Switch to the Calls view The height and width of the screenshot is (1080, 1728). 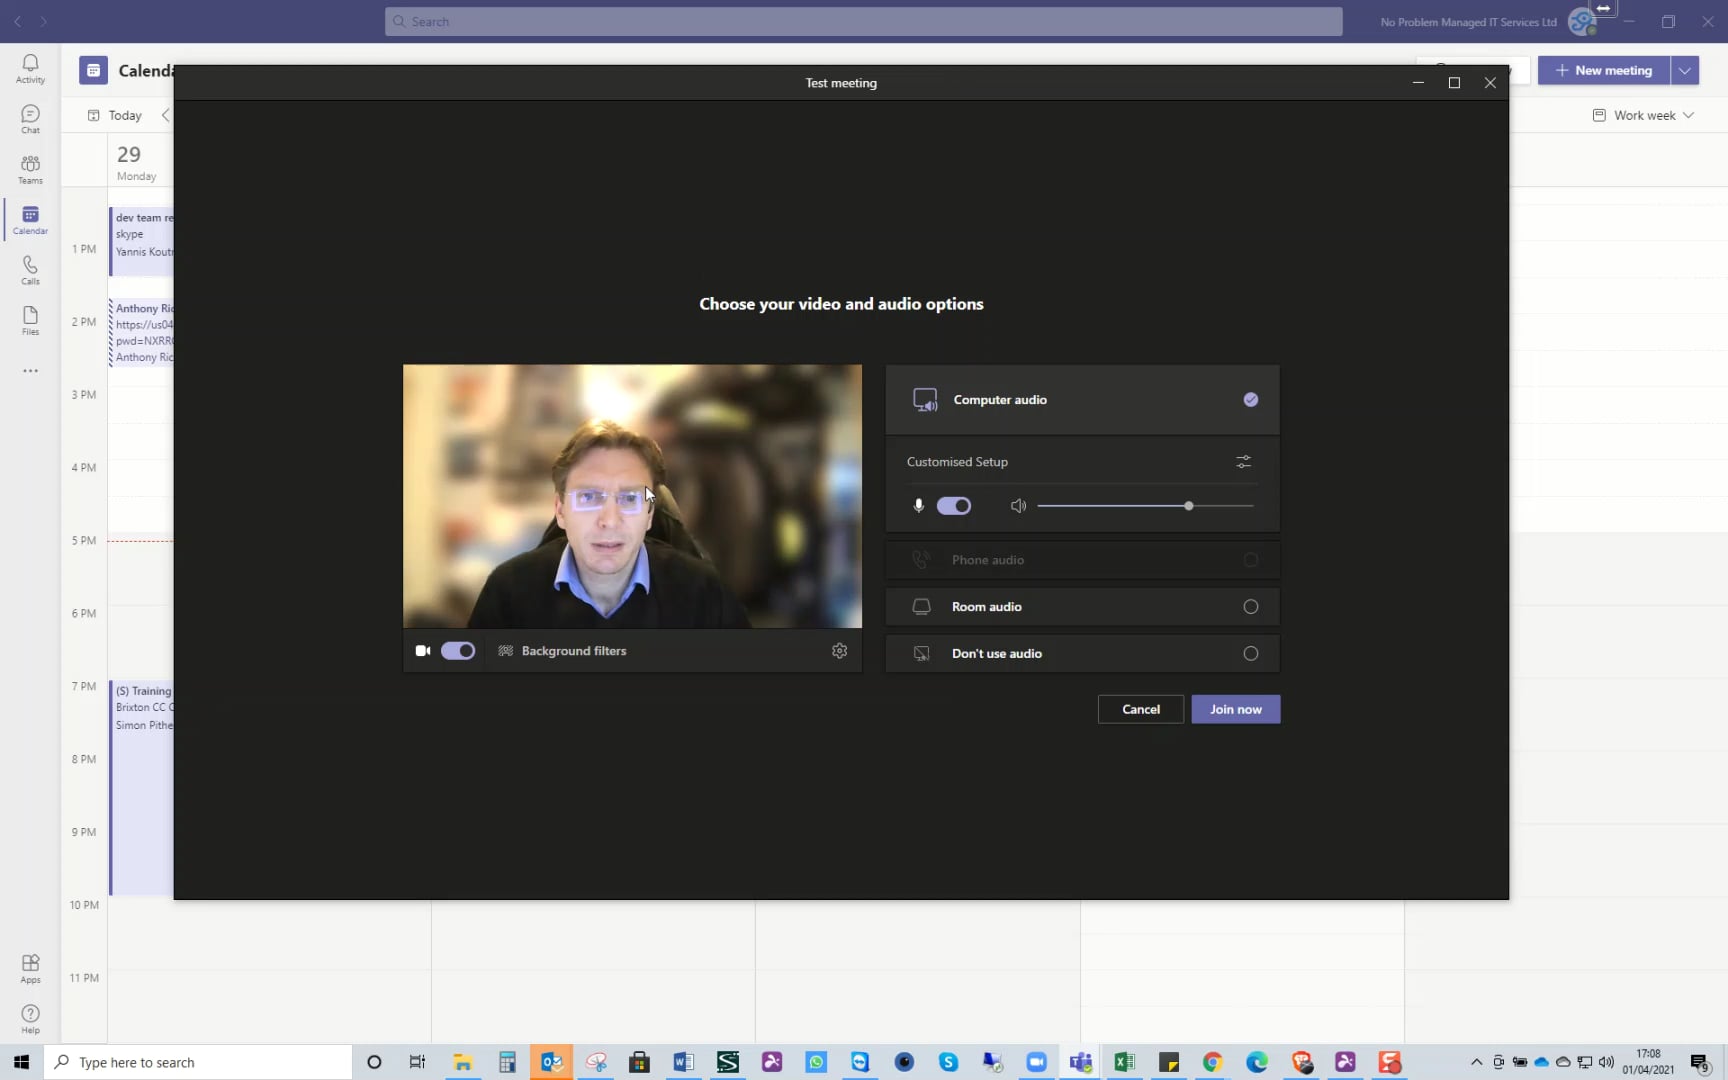point(29,268)
